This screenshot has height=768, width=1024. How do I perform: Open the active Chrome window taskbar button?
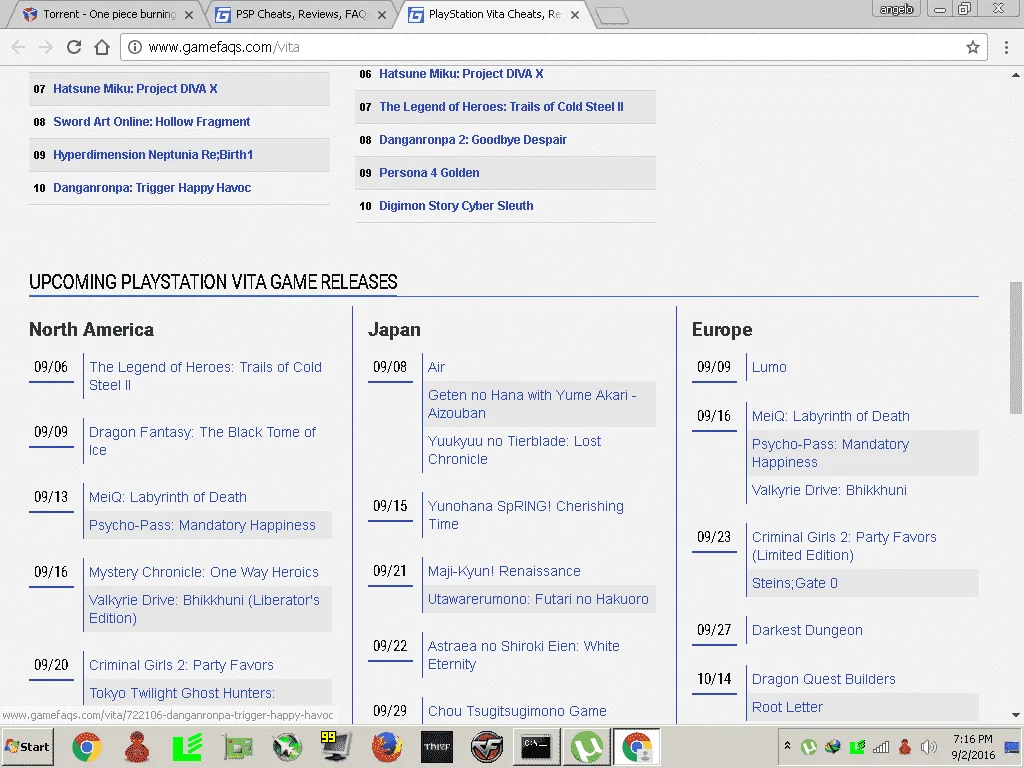[637, 746]
